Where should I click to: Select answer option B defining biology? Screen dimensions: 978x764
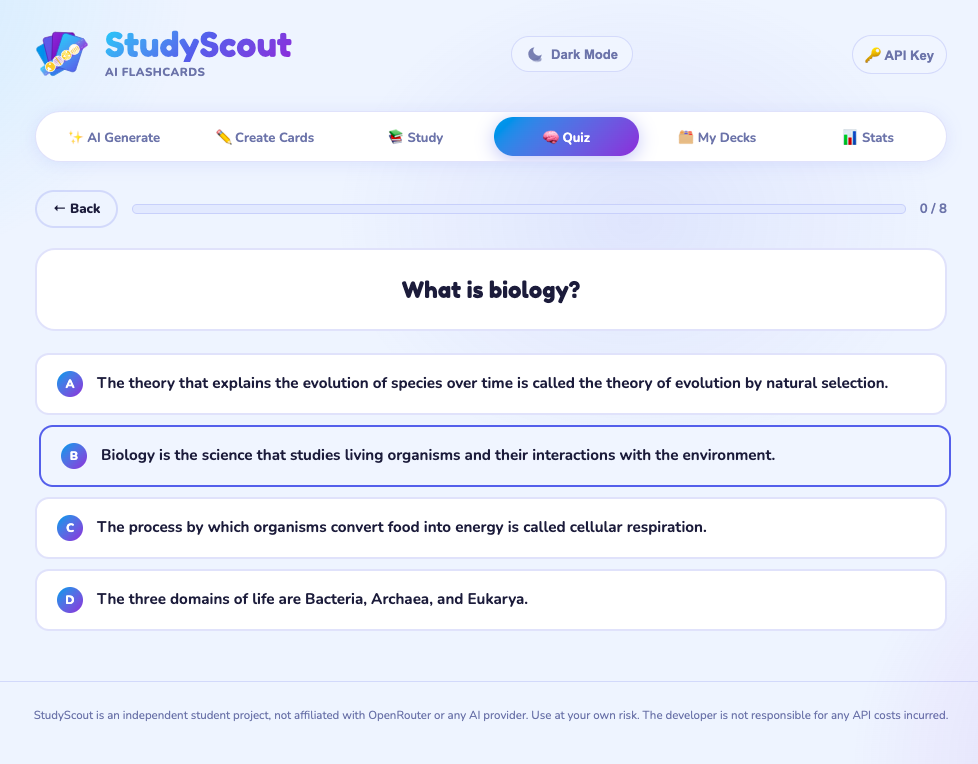tap(490, 455)
